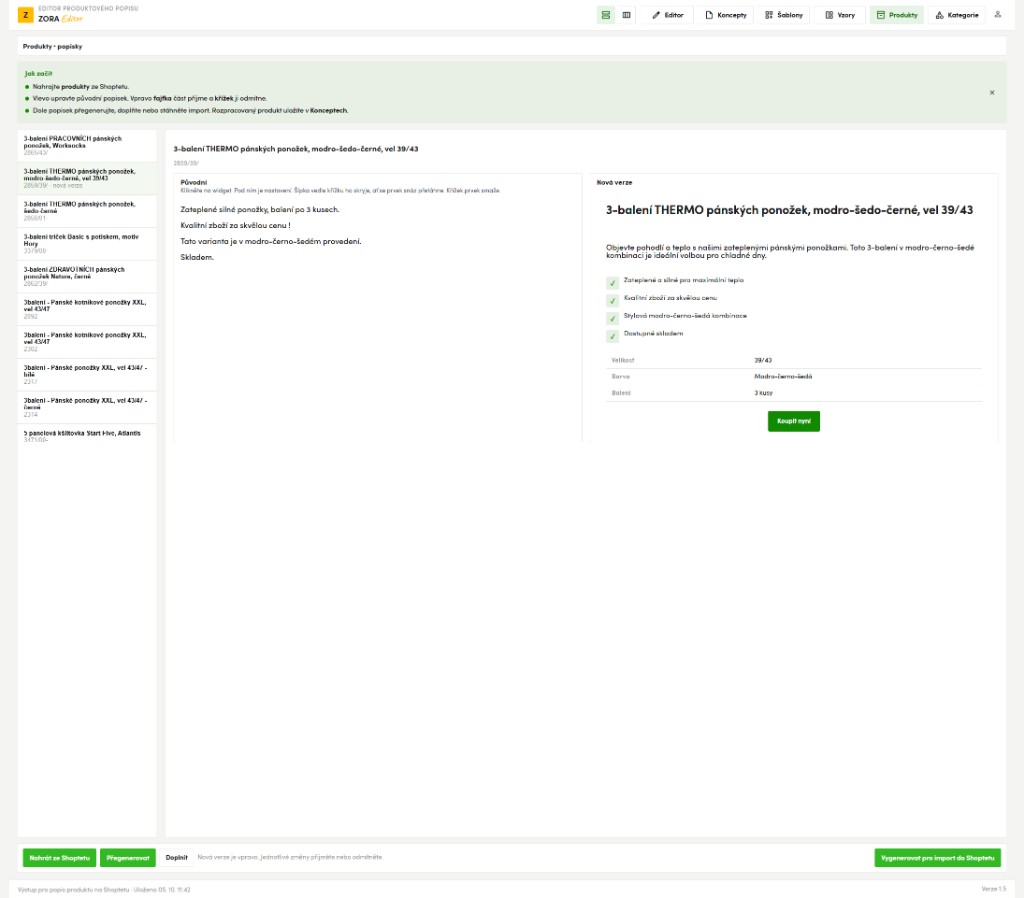Click the Přegenerovat button
This screenshot has width=1024, height=898.
point(128,858)
